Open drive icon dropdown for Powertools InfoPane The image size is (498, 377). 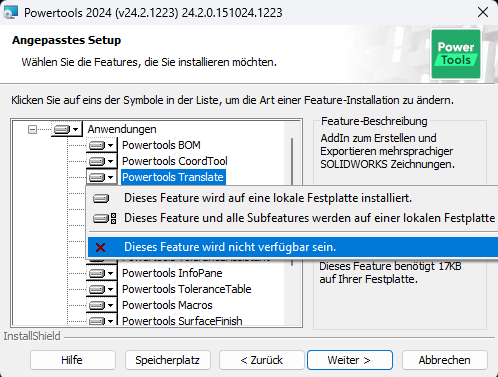(x=102, y=273)
